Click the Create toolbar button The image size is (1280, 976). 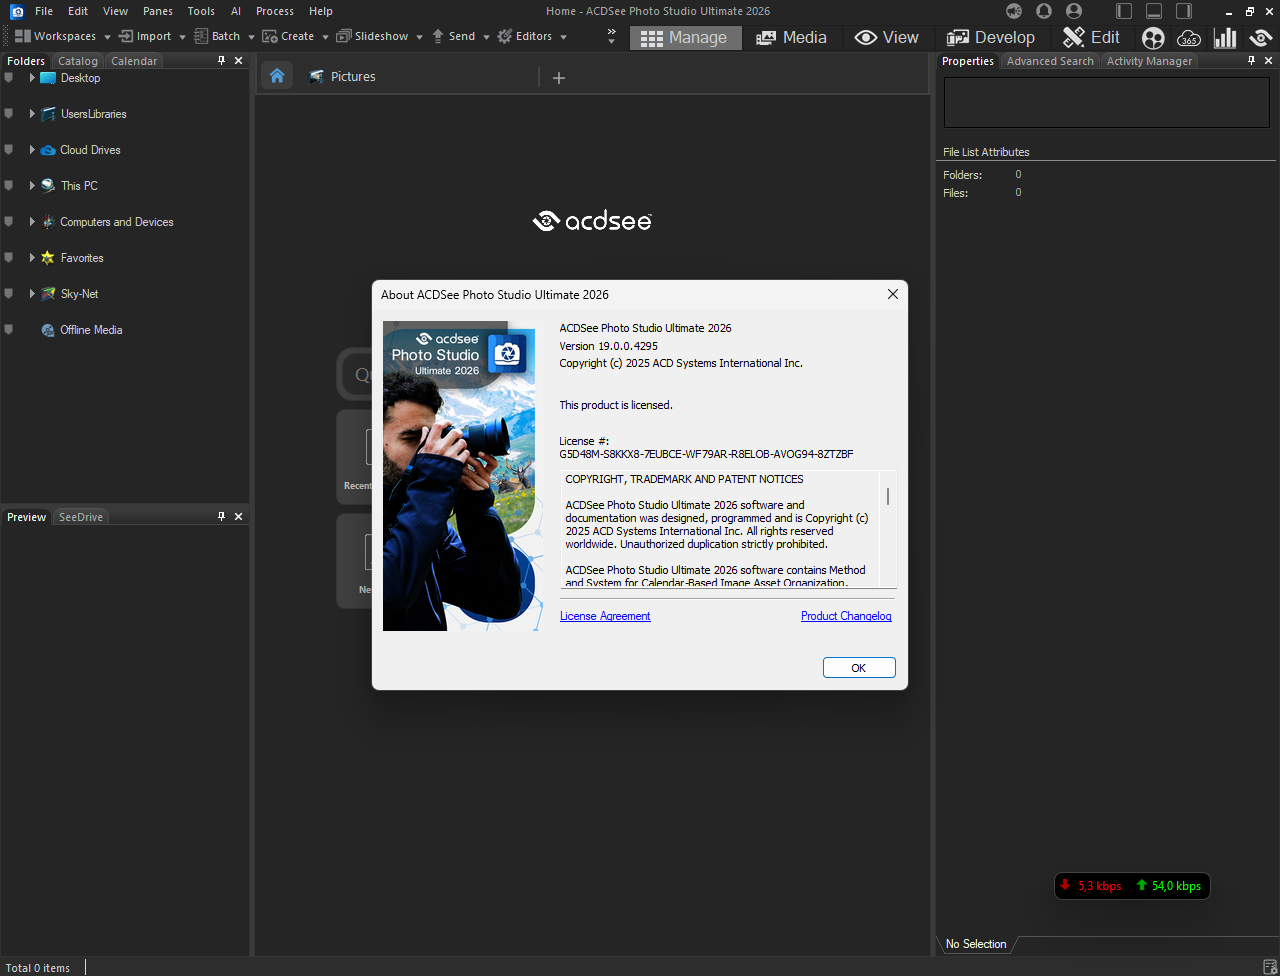coord(288,36)
